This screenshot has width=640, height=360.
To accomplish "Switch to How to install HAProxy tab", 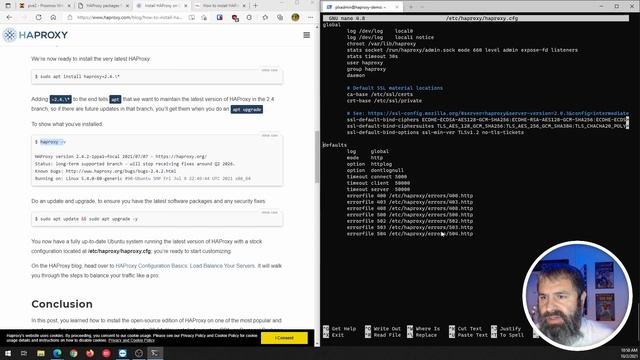I will [220, 6].
